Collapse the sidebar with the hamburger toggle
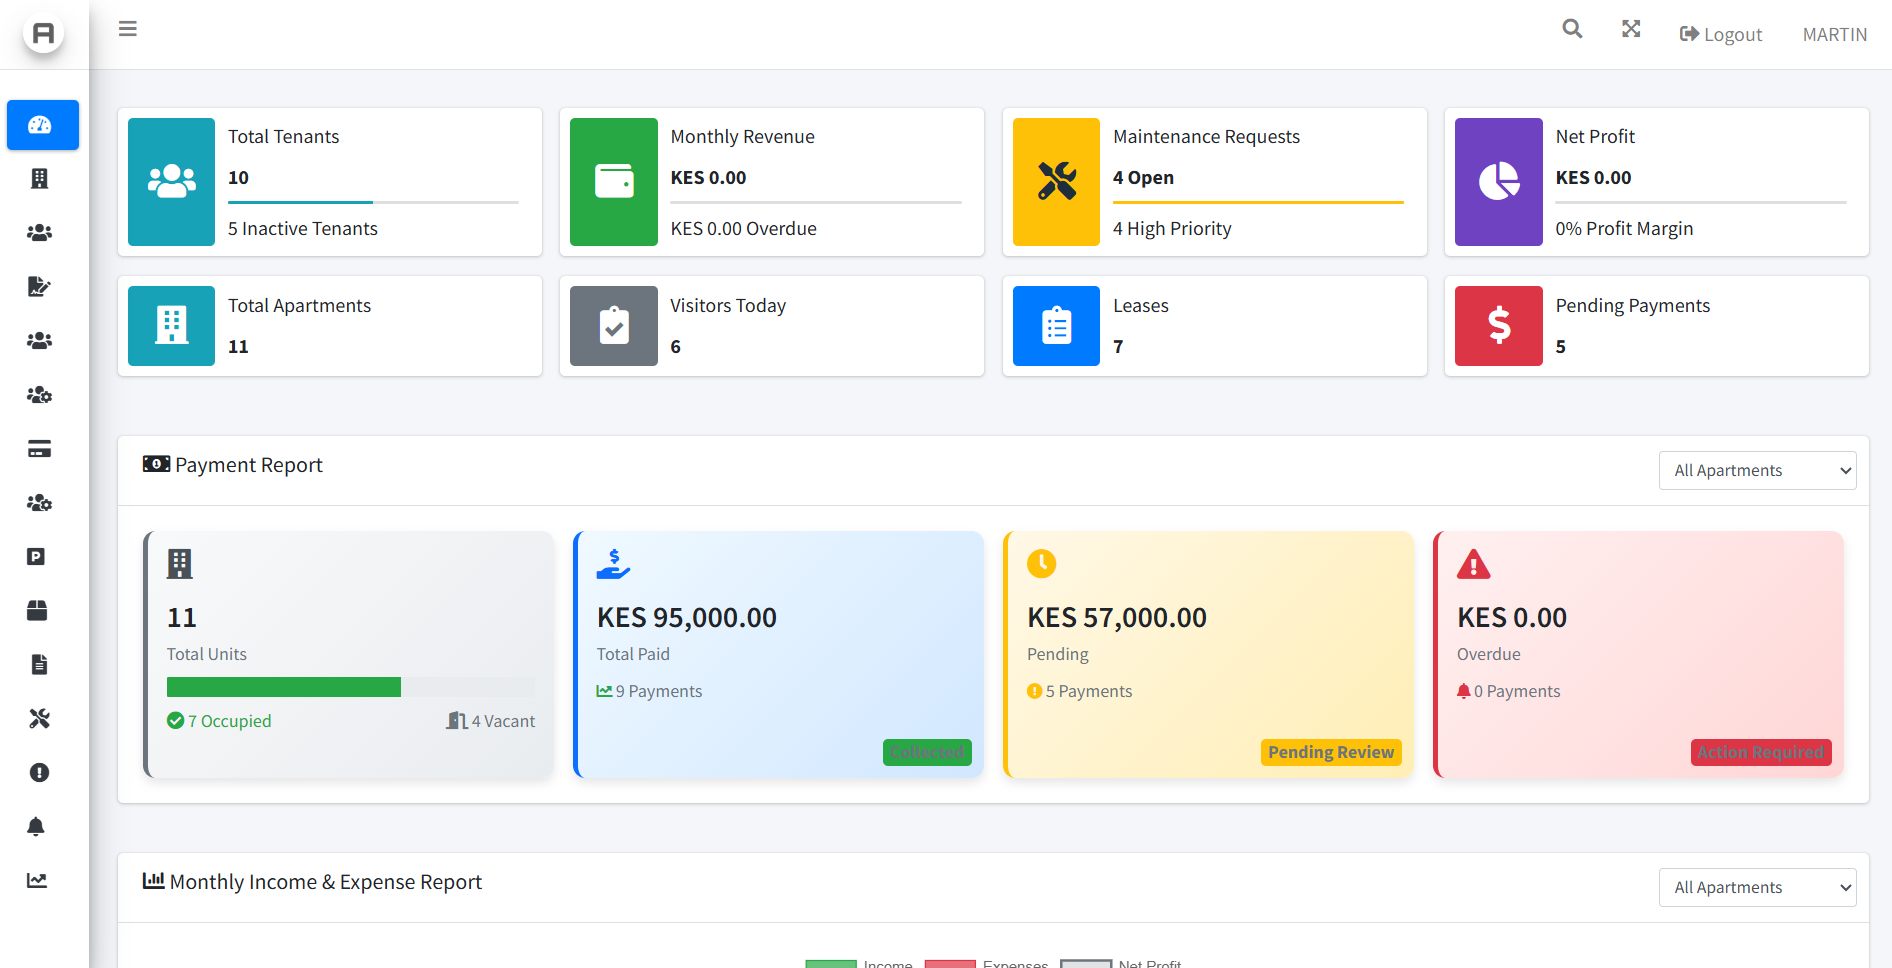The image size is (1892, 968). coord(127,28)
